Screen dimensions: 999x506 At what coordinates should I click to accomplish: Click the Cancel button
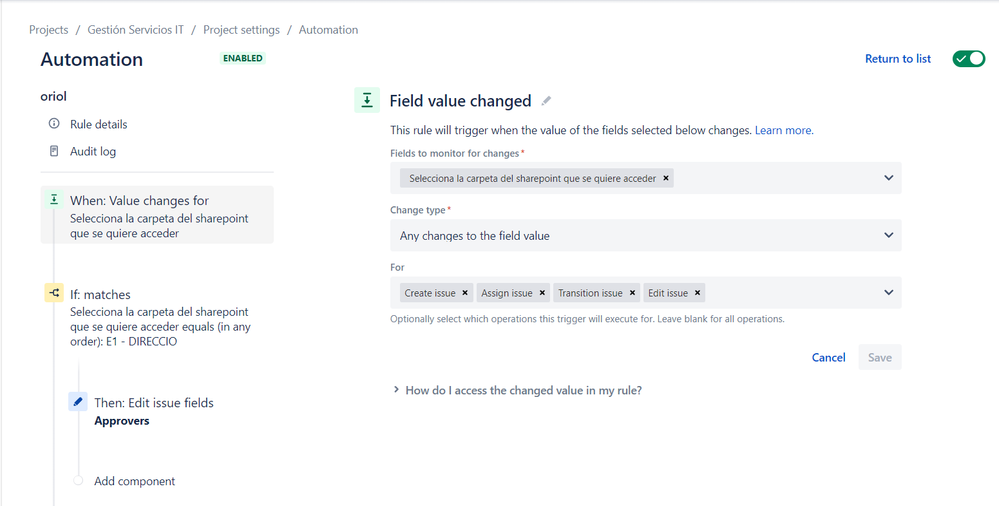point(828,358)
